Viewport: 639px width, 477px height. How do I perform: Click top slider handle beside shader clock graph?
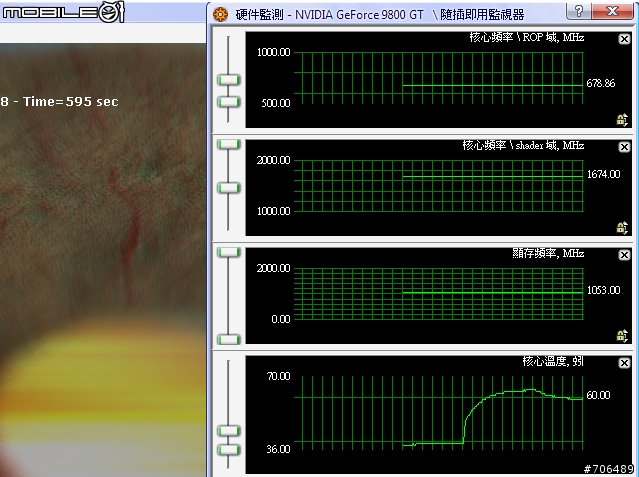click(229, 144)
